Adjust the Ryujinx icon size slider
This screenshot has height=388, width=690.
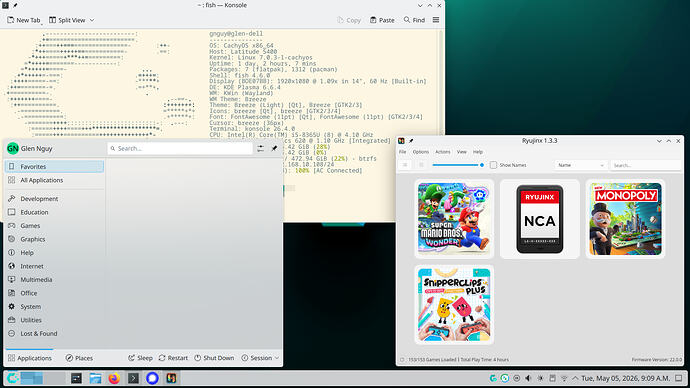click(458, 165)
